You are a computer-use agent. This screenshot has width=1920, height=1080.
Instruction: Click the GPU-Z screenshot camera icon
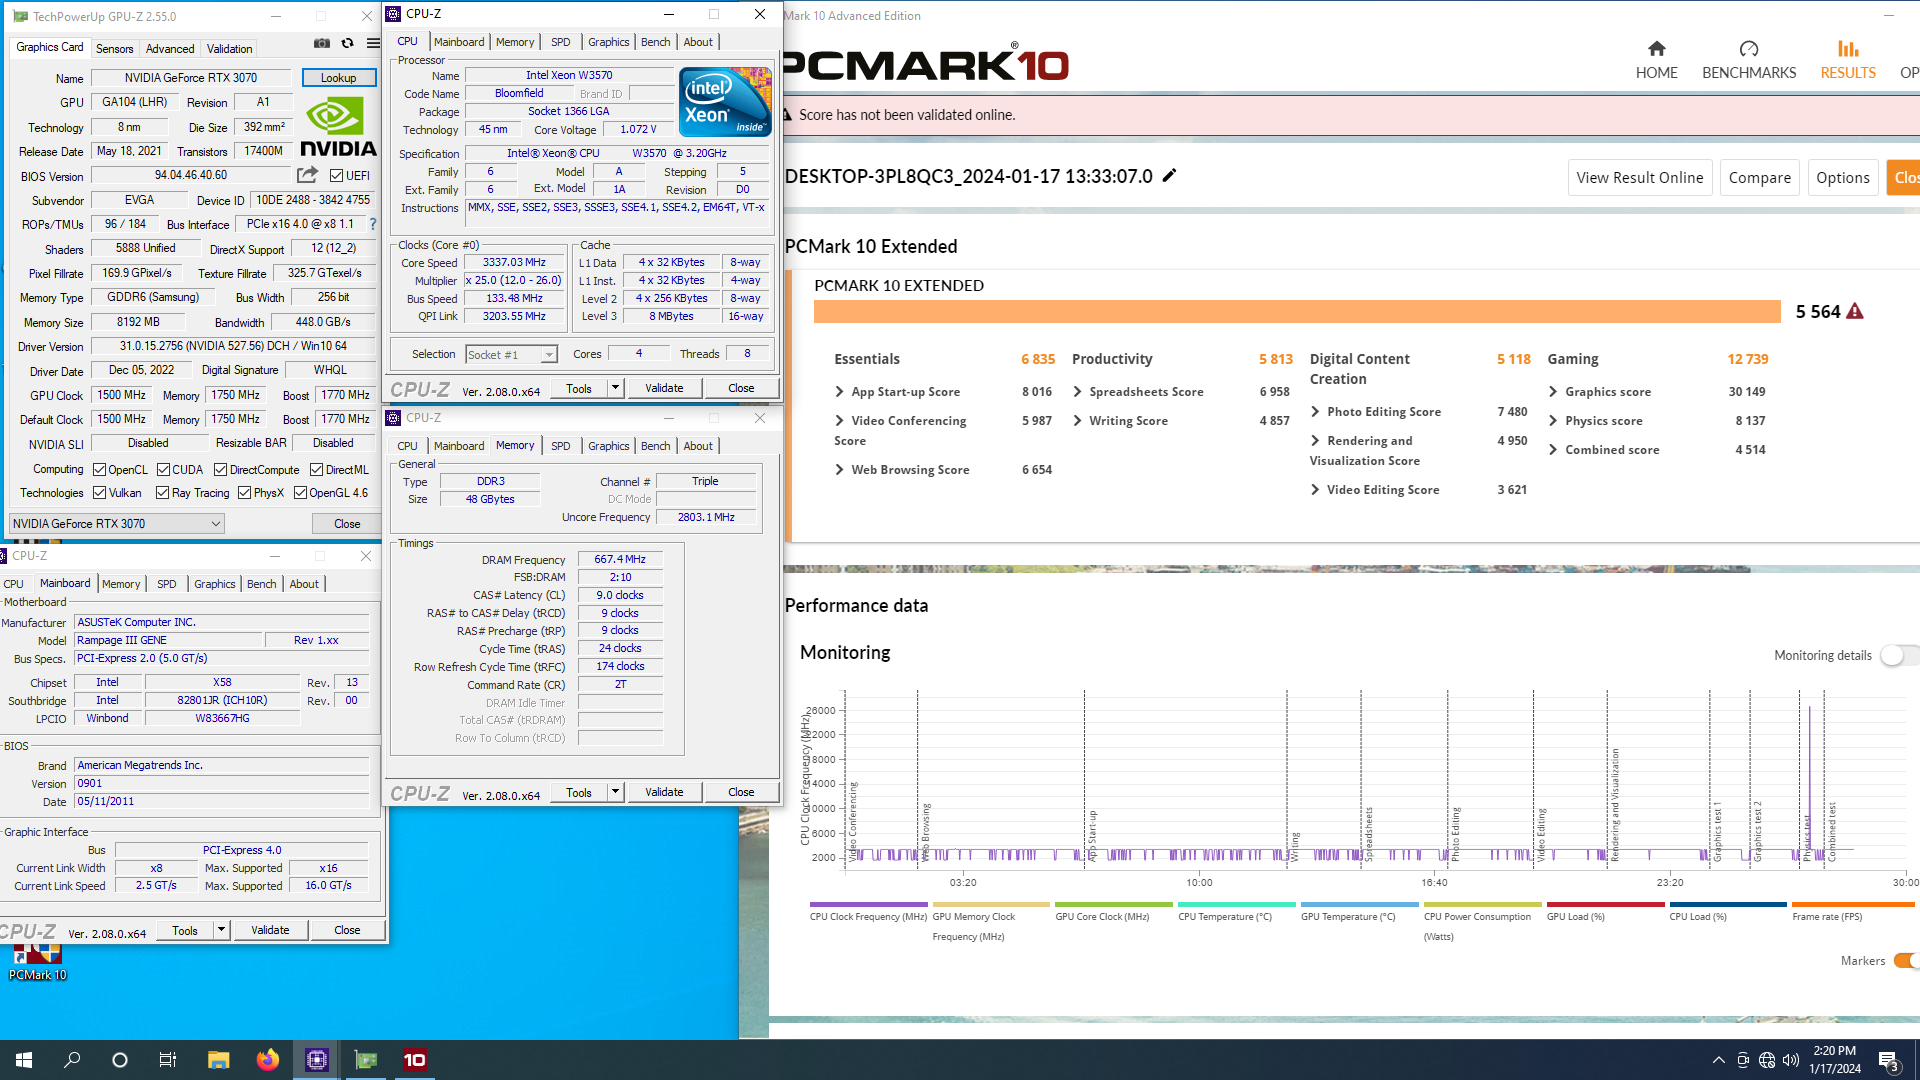tap(321, 43)
